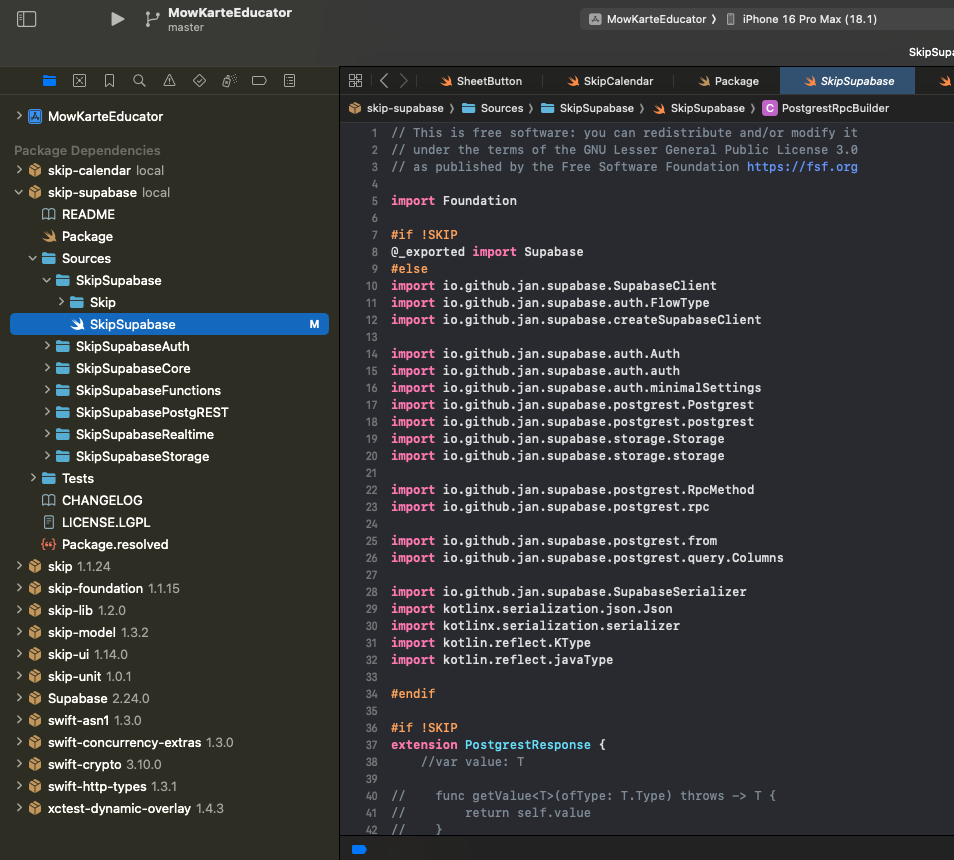Viewport: 954px width, 860px height.
Task: Open the Source Control navigator
Action: (80, 81)
